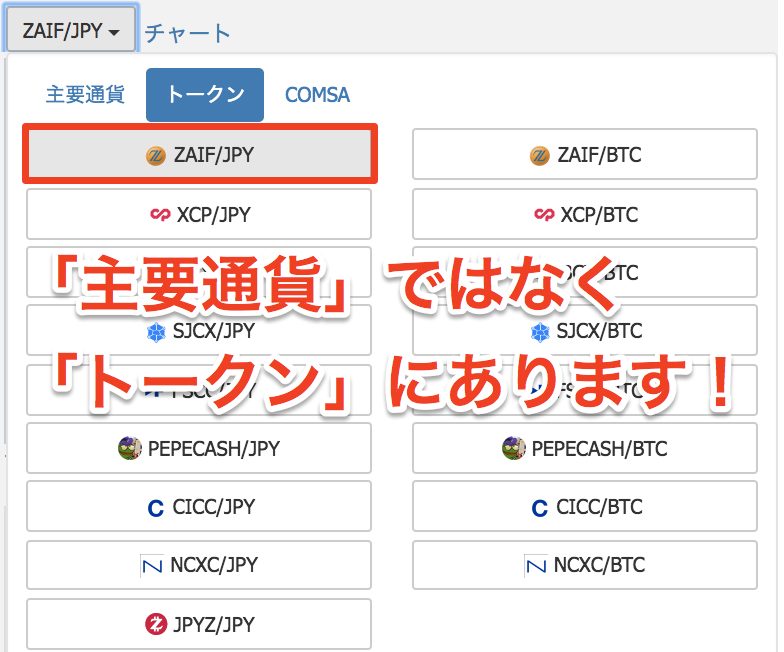Select the トークン tab
This screenshot has height=652, width=784.
point(205,94)
